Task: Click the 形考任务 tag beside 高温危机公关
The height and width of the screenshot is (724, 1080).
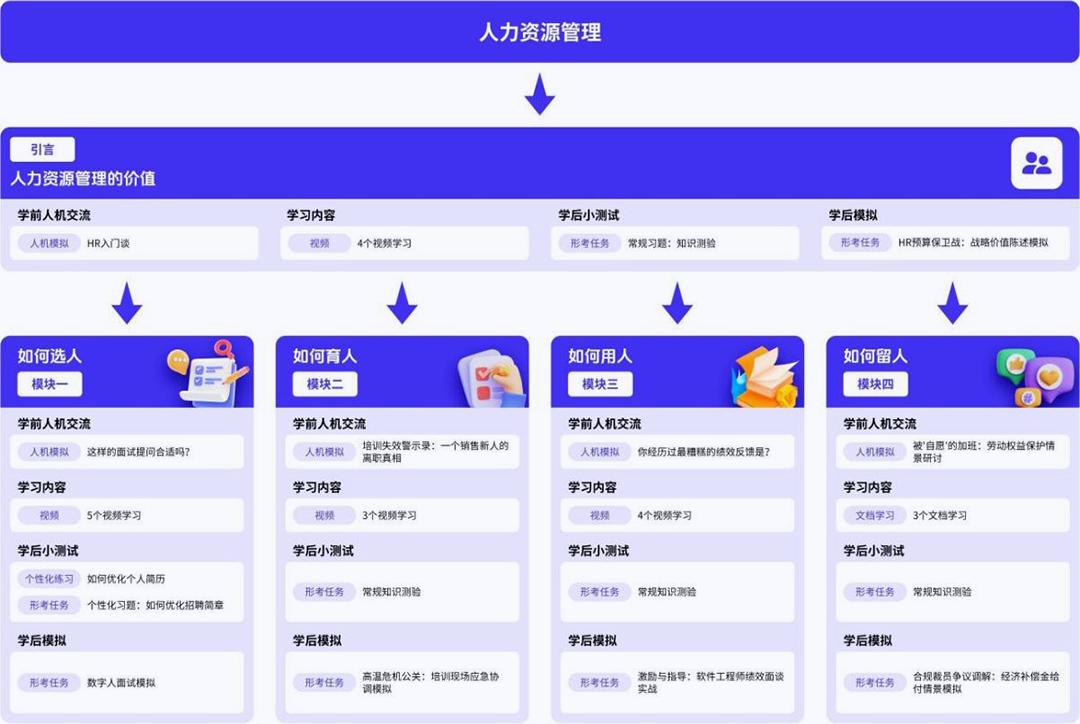Action: click(x=324, y=683)
